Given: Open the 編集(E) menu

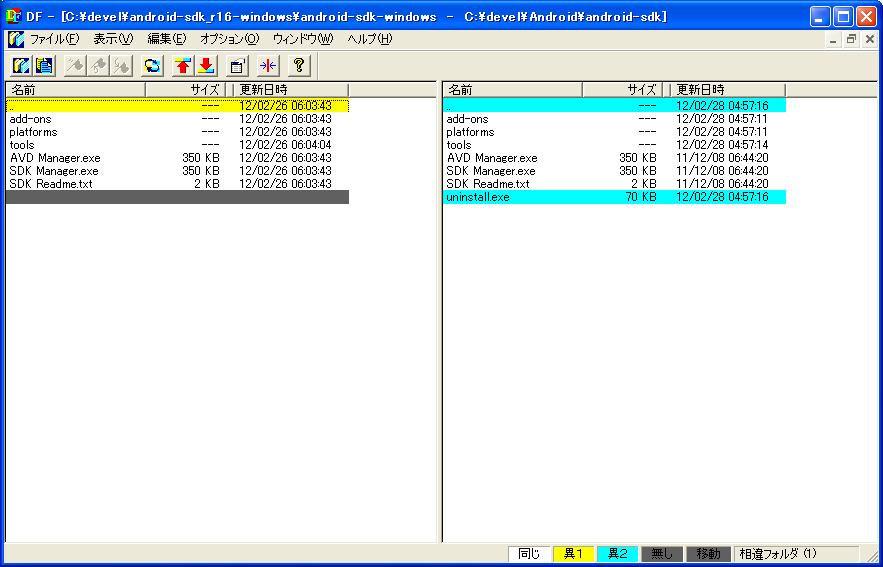Looking at the screenshot, I should click(166, 39).
